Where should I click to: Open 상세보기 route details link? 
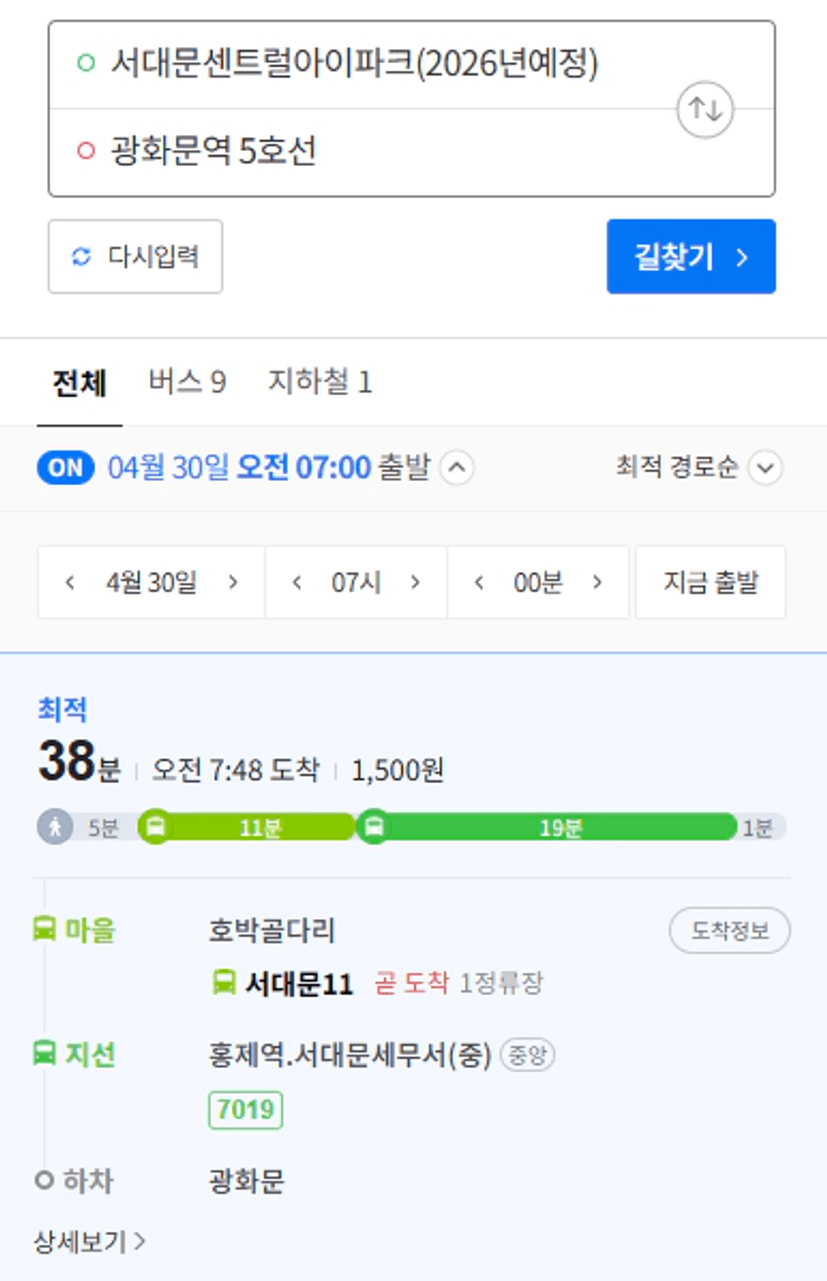tap(90, 1242)
